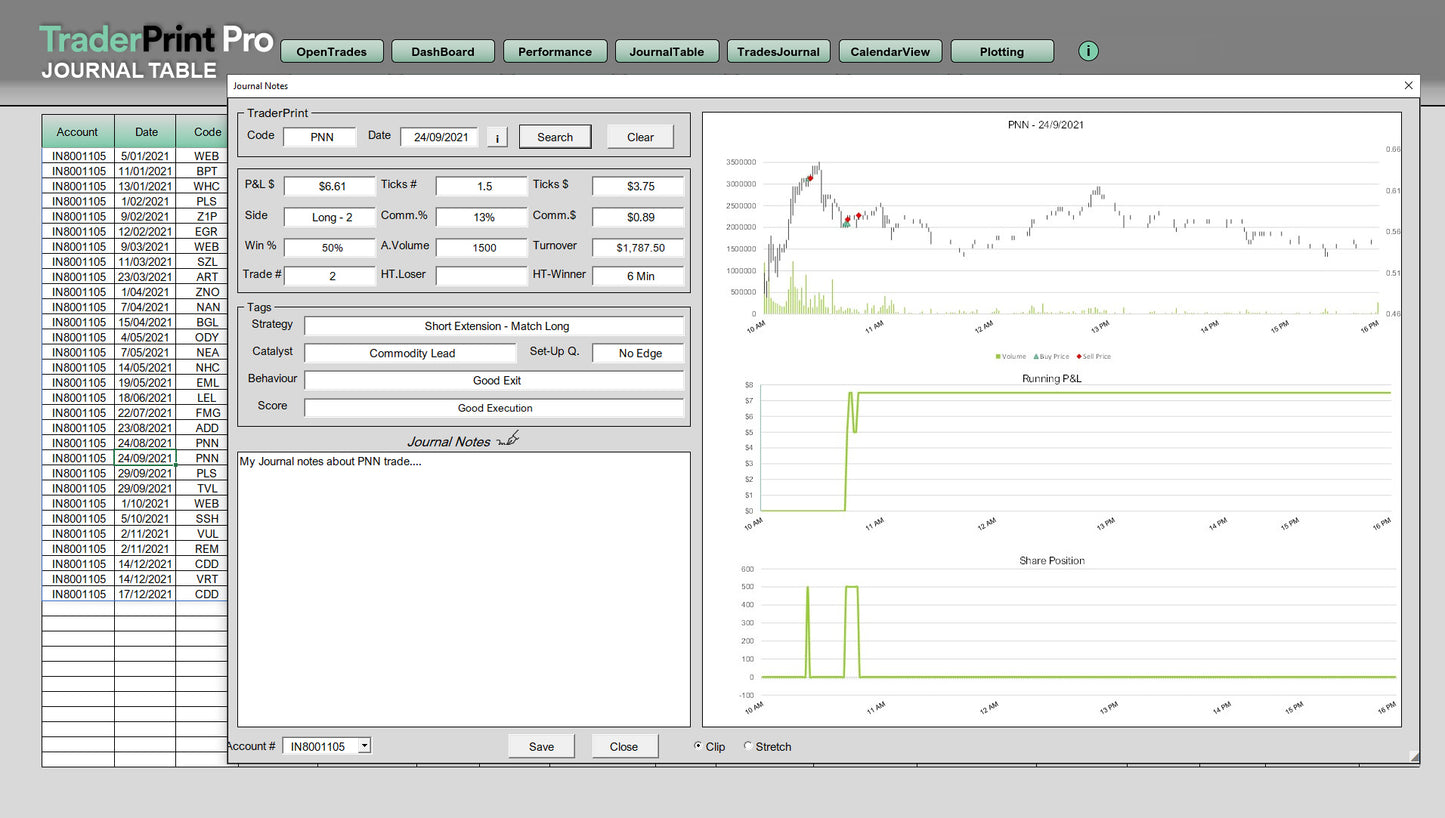Click the Comm.% field showing 13%
The height and width of the screenshot is (818, 1445).
[x=482, y=216]
